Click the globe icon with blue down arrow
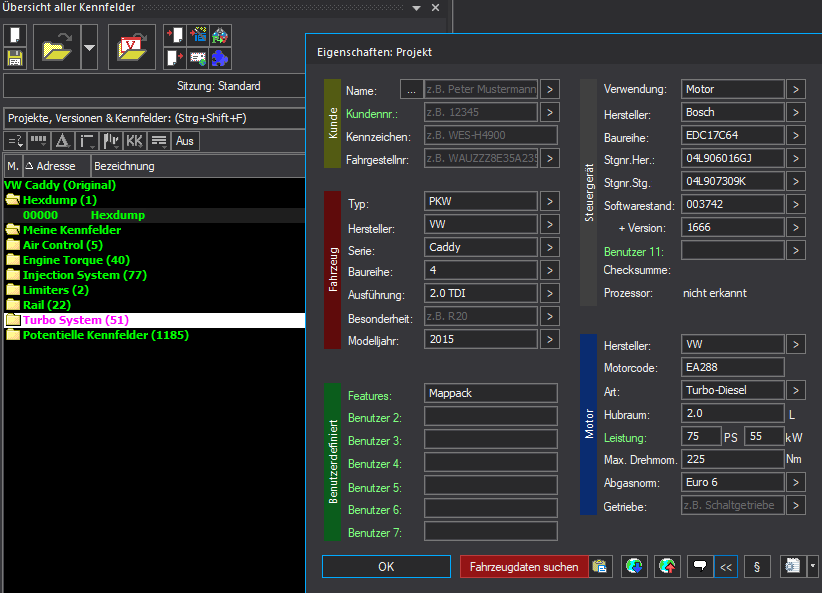 pos(633,567)
